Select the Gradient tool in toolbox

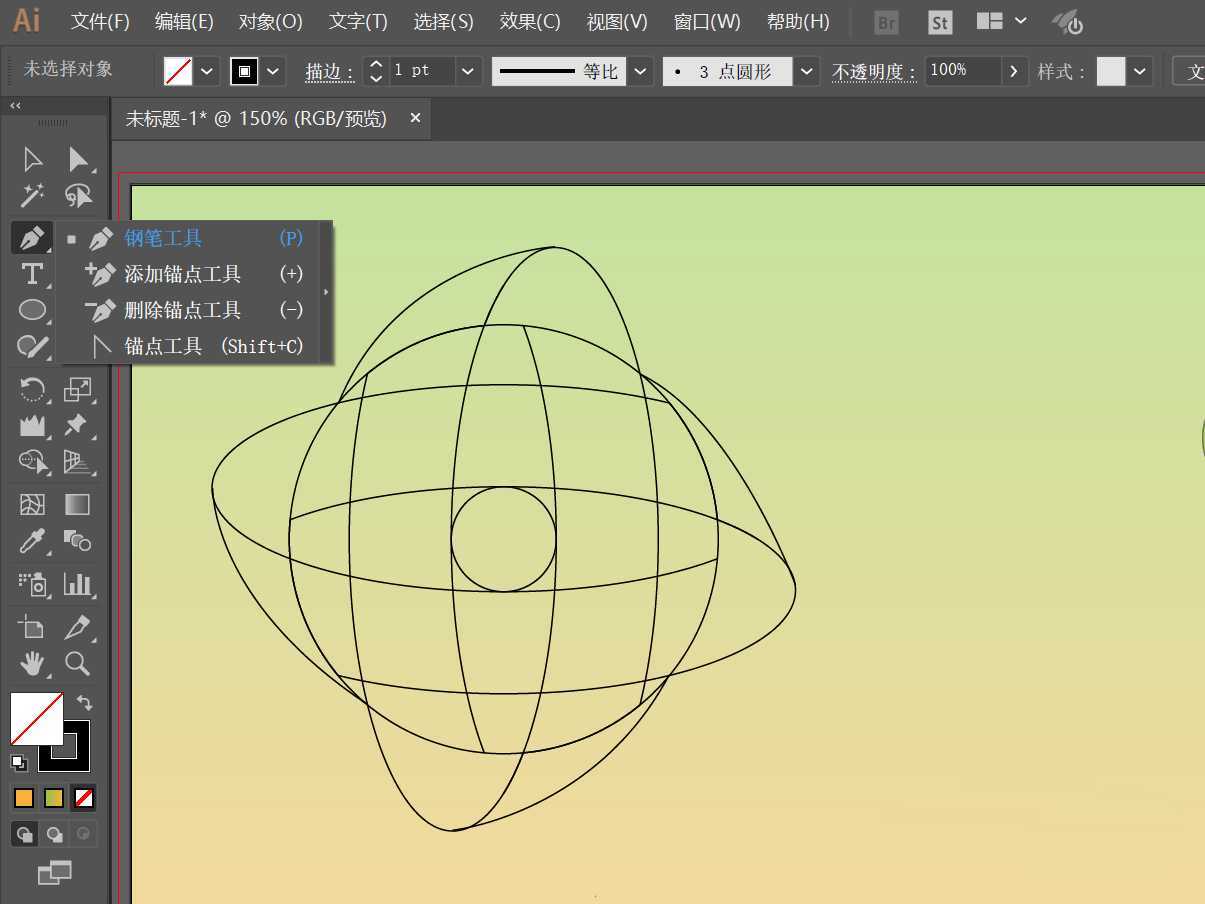[x=77, y=504]
